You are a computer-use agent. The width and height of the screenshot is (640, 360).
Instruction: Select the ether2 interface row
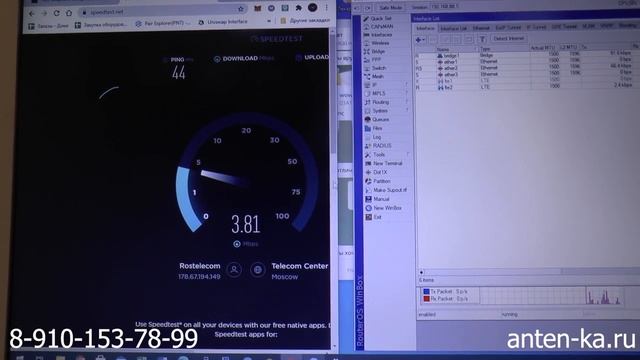[x=527, y=68]
